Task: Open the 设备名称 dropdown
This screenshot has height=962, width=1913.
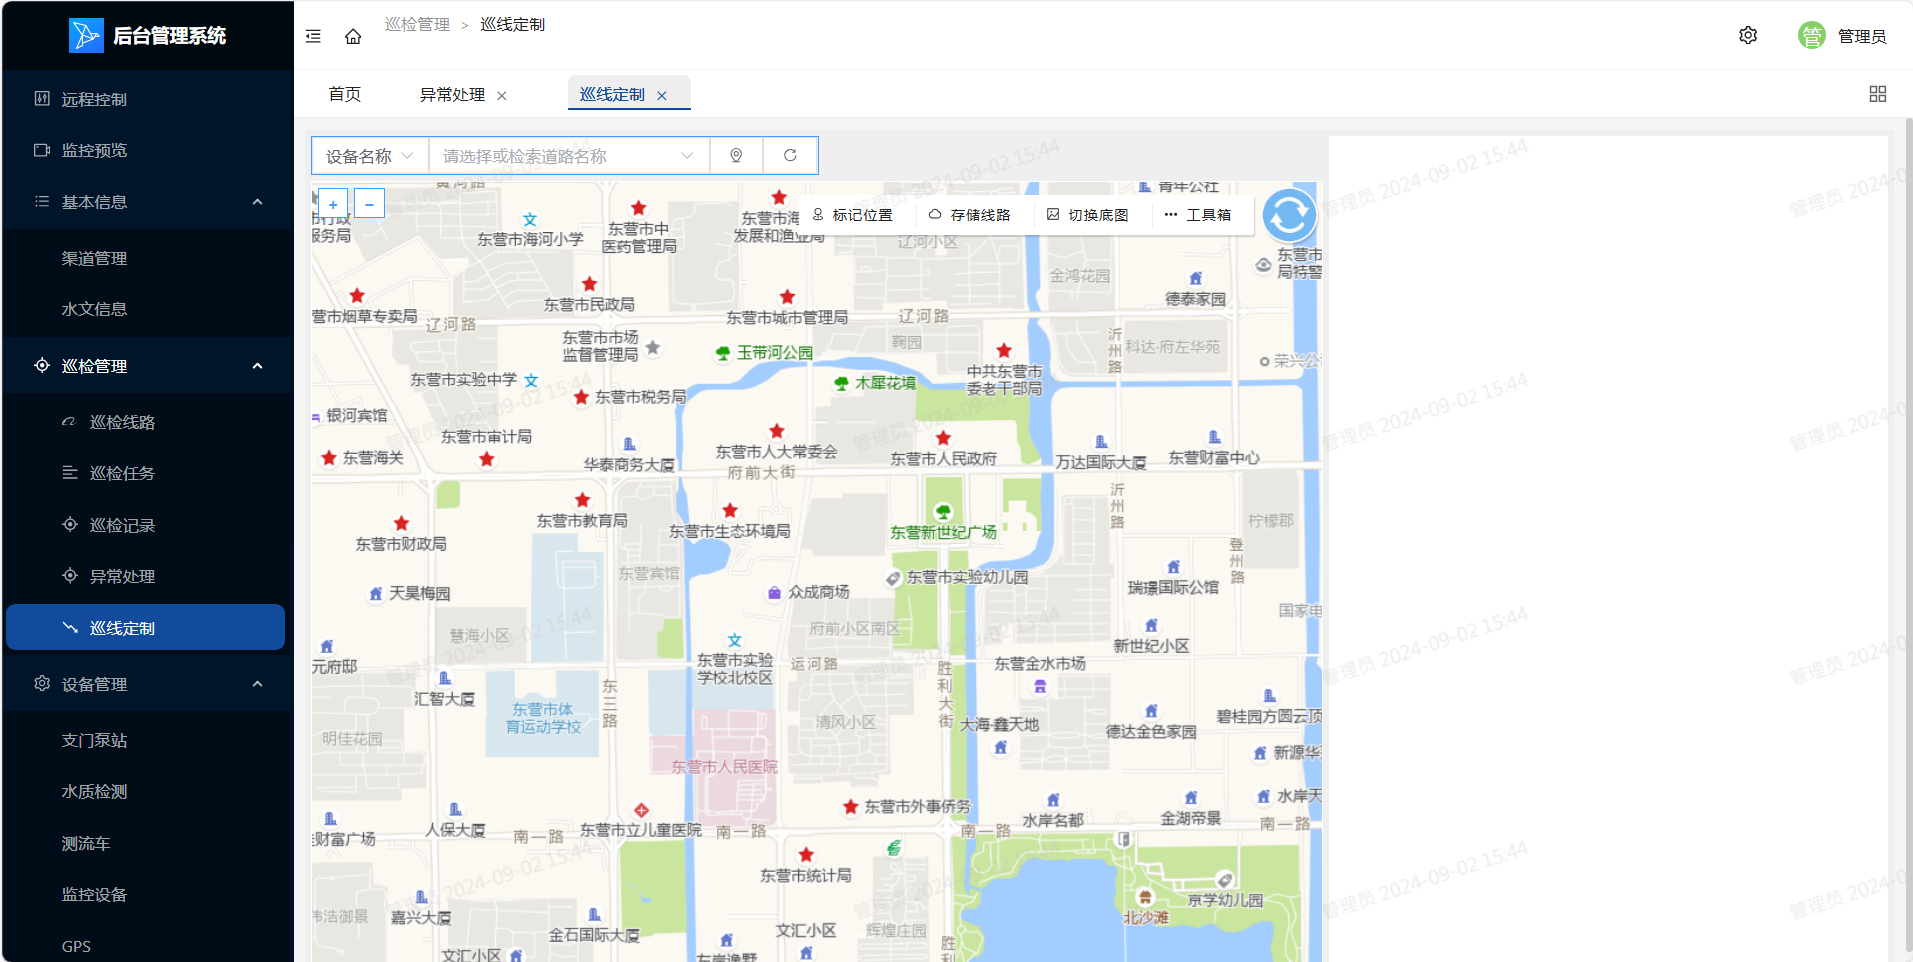Action: tap(370, 156)
